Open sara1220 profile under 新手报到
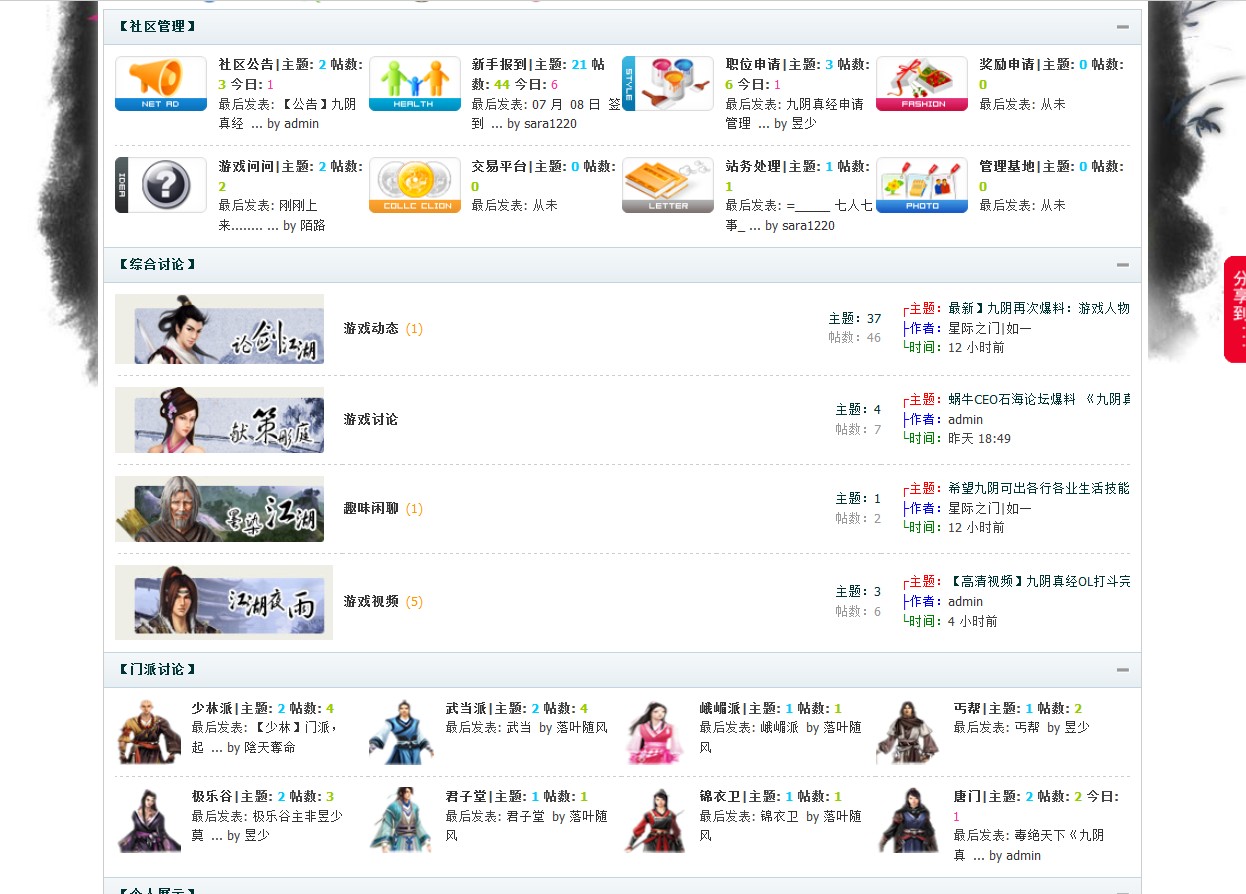The width and height of the screenshot is (1246, 894). click(x=550, y=124)
